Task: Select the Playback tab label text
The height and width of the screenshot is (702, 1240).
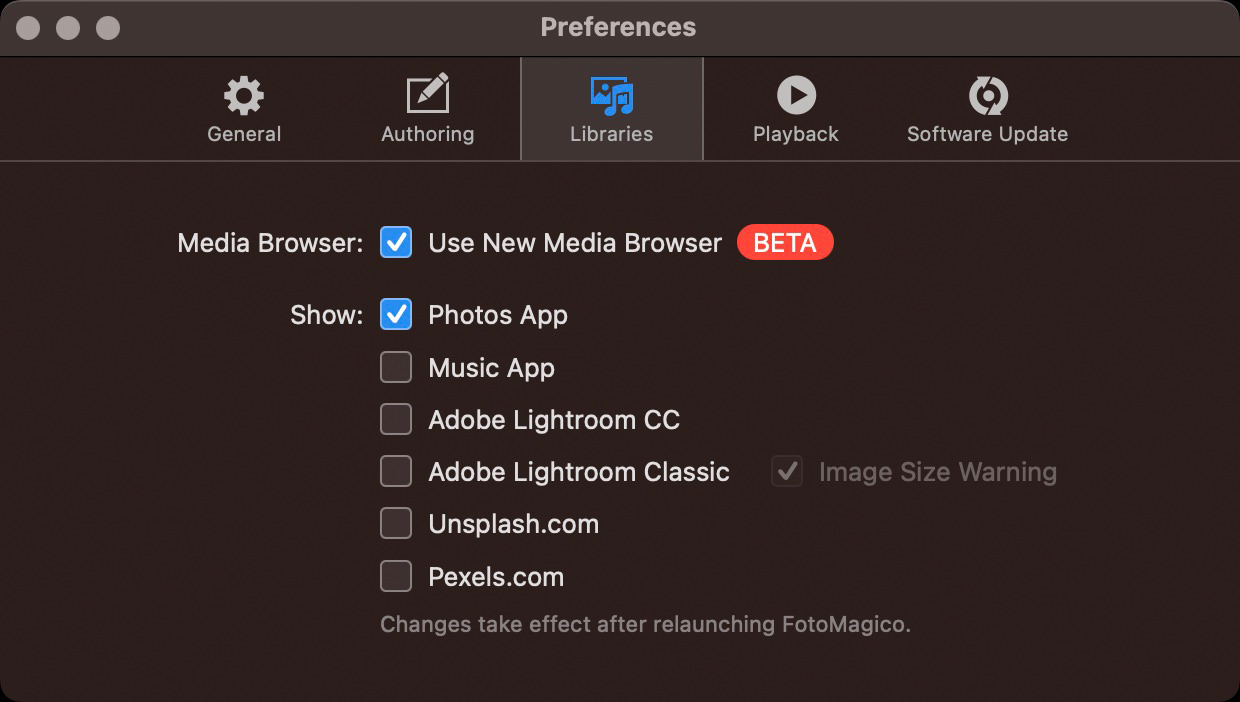Action: [796, 134]
